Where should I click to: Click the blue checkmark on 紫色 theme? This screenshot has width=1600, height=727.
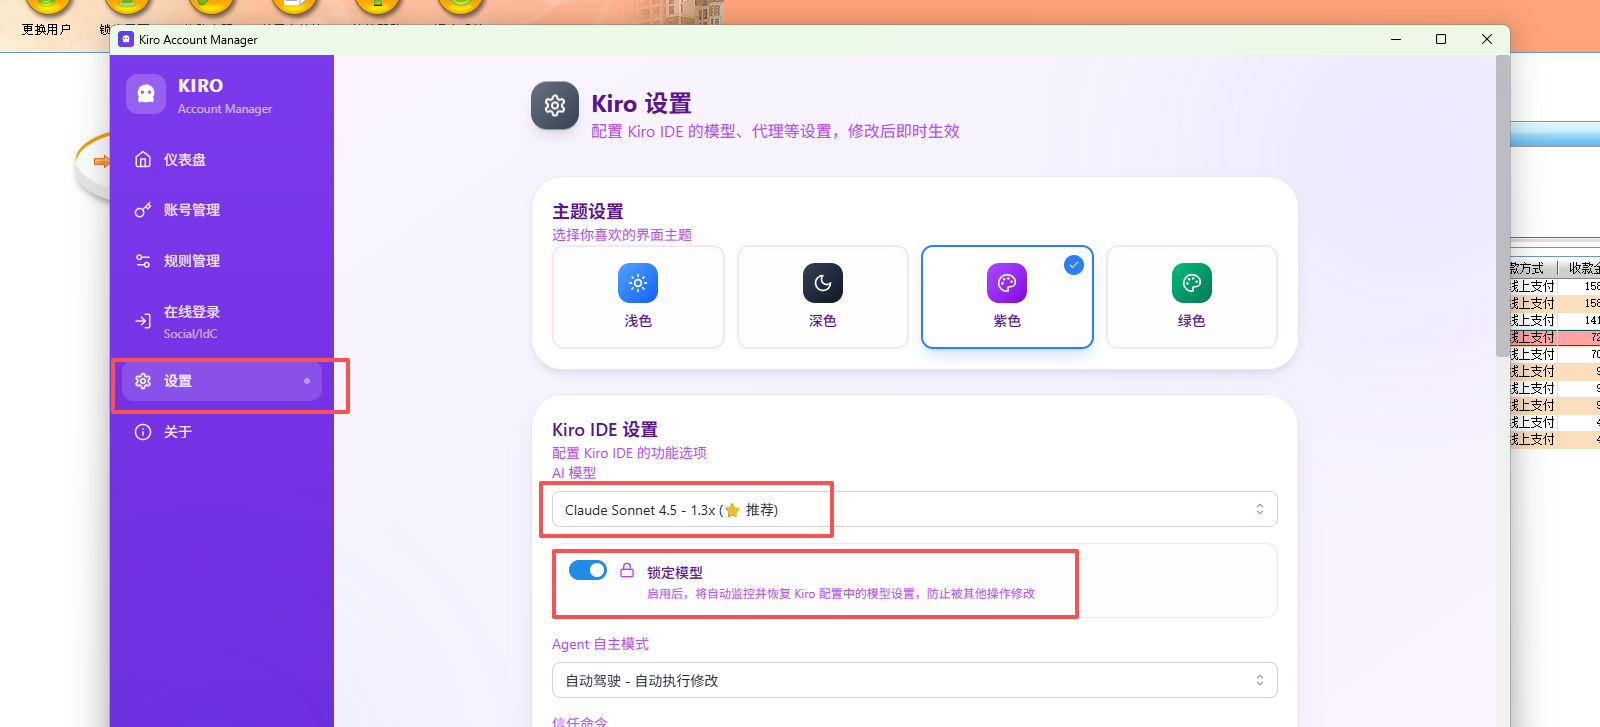point(1074,265)
